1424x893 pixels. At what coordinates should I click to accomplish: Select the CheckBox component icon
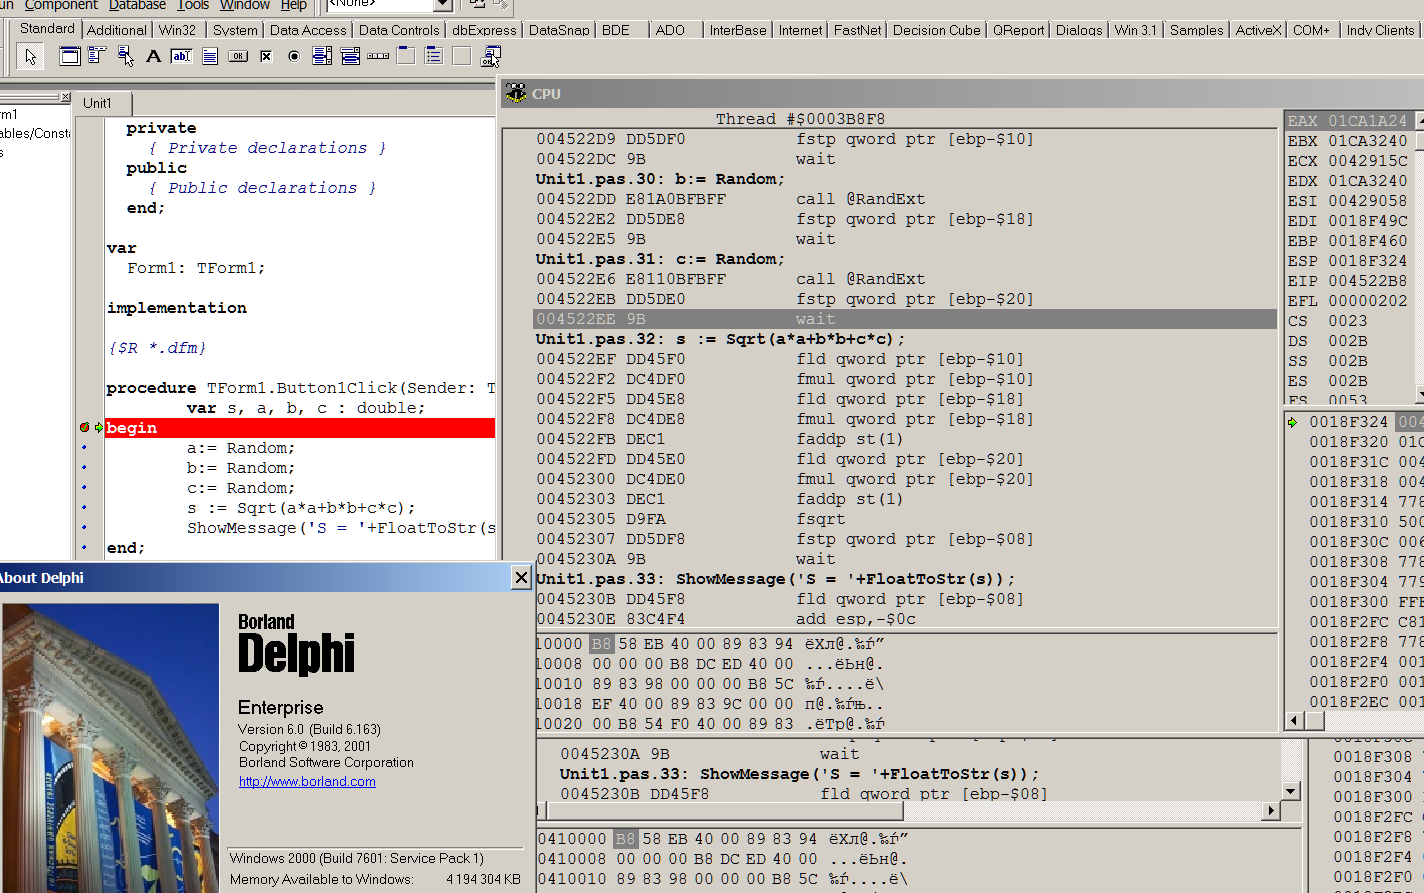pos(266,56)
